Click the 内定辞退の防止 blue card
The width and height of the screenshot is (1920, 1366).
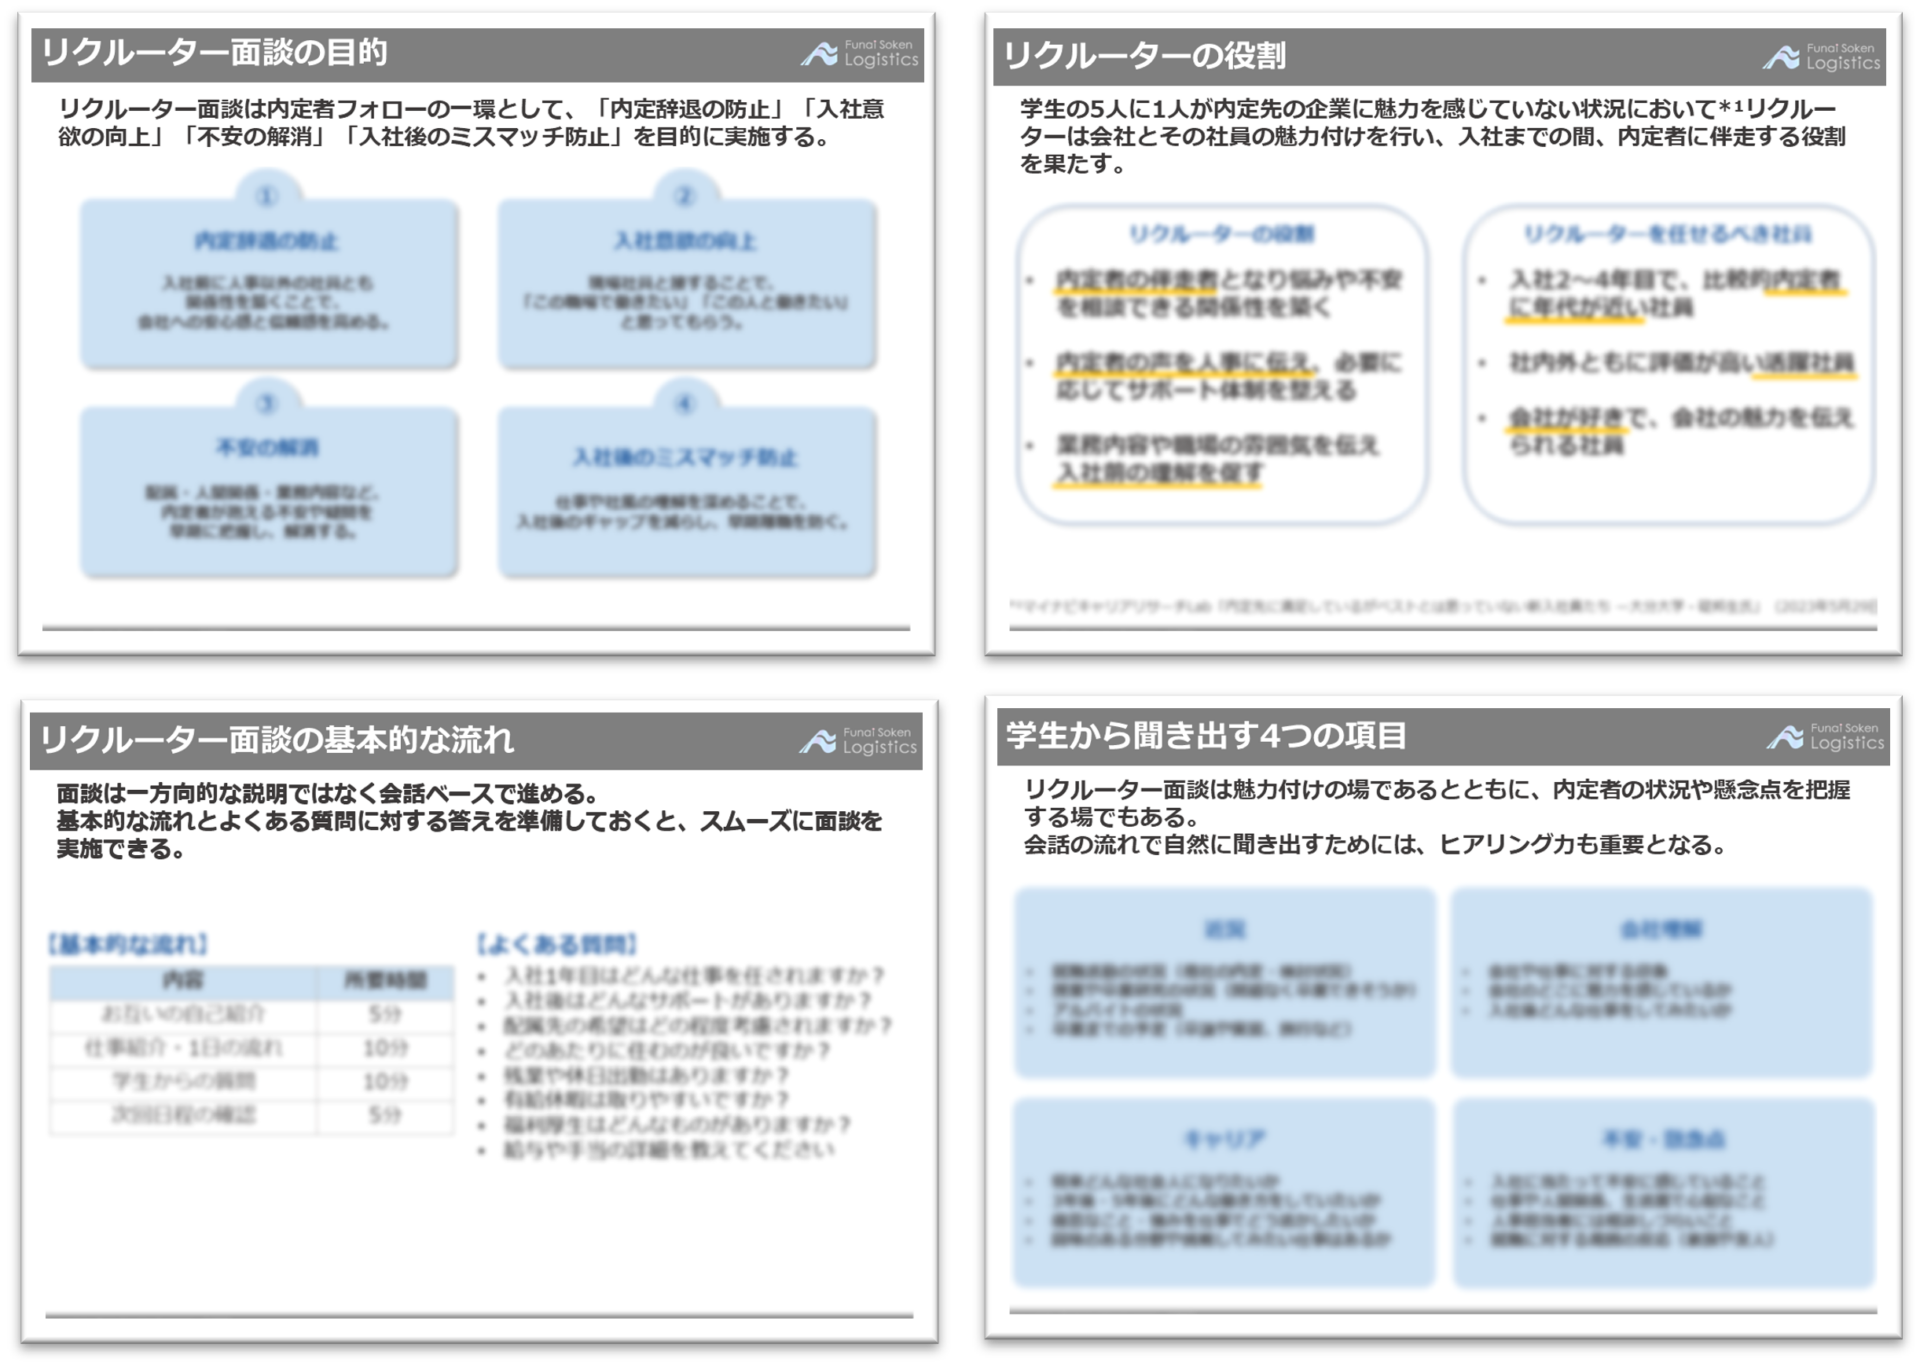coord(269,284)
